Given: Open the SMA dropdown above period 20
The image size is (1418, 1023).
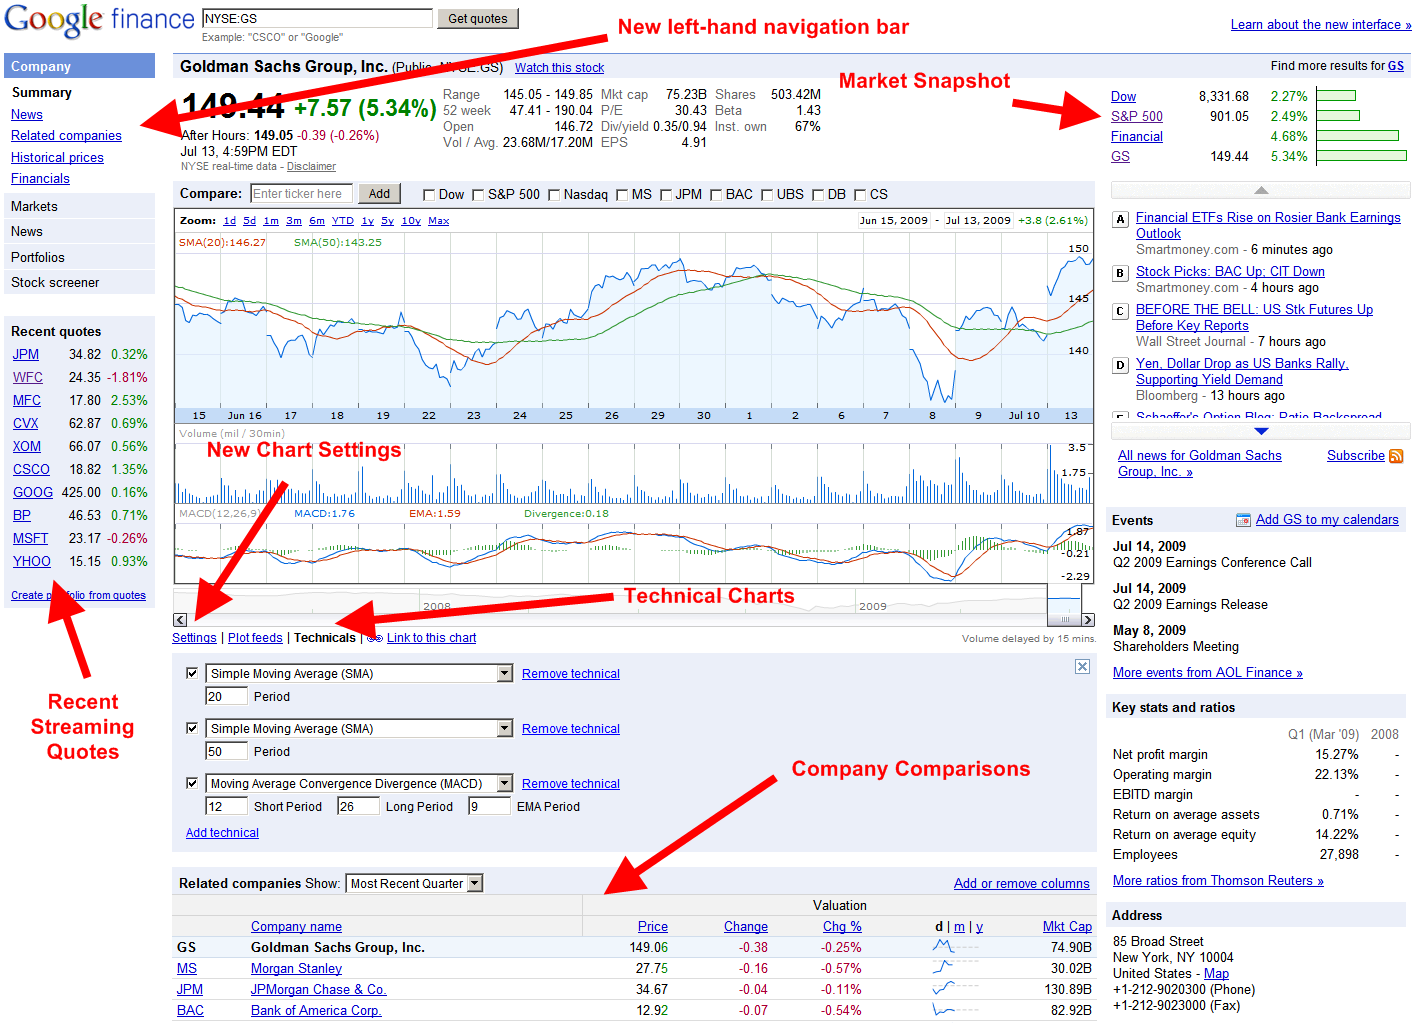Looking at the screenshot, I should click(359, 674).
